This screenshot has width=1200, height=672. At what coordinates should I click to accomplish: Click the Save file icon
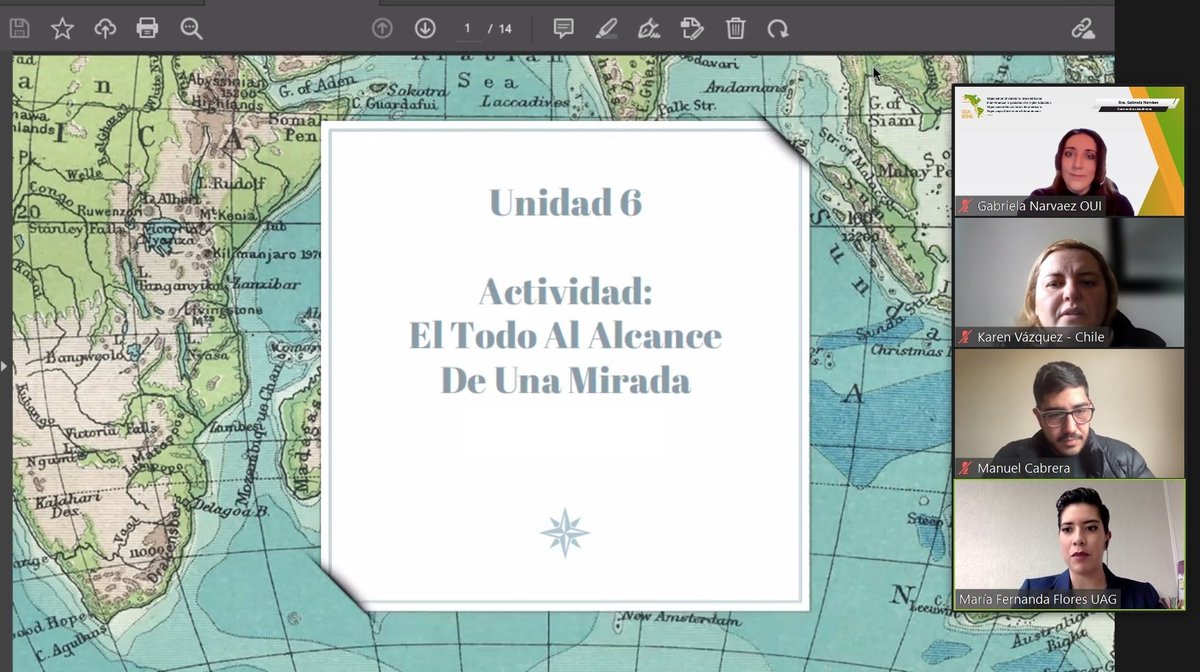[x=20, y=29]
